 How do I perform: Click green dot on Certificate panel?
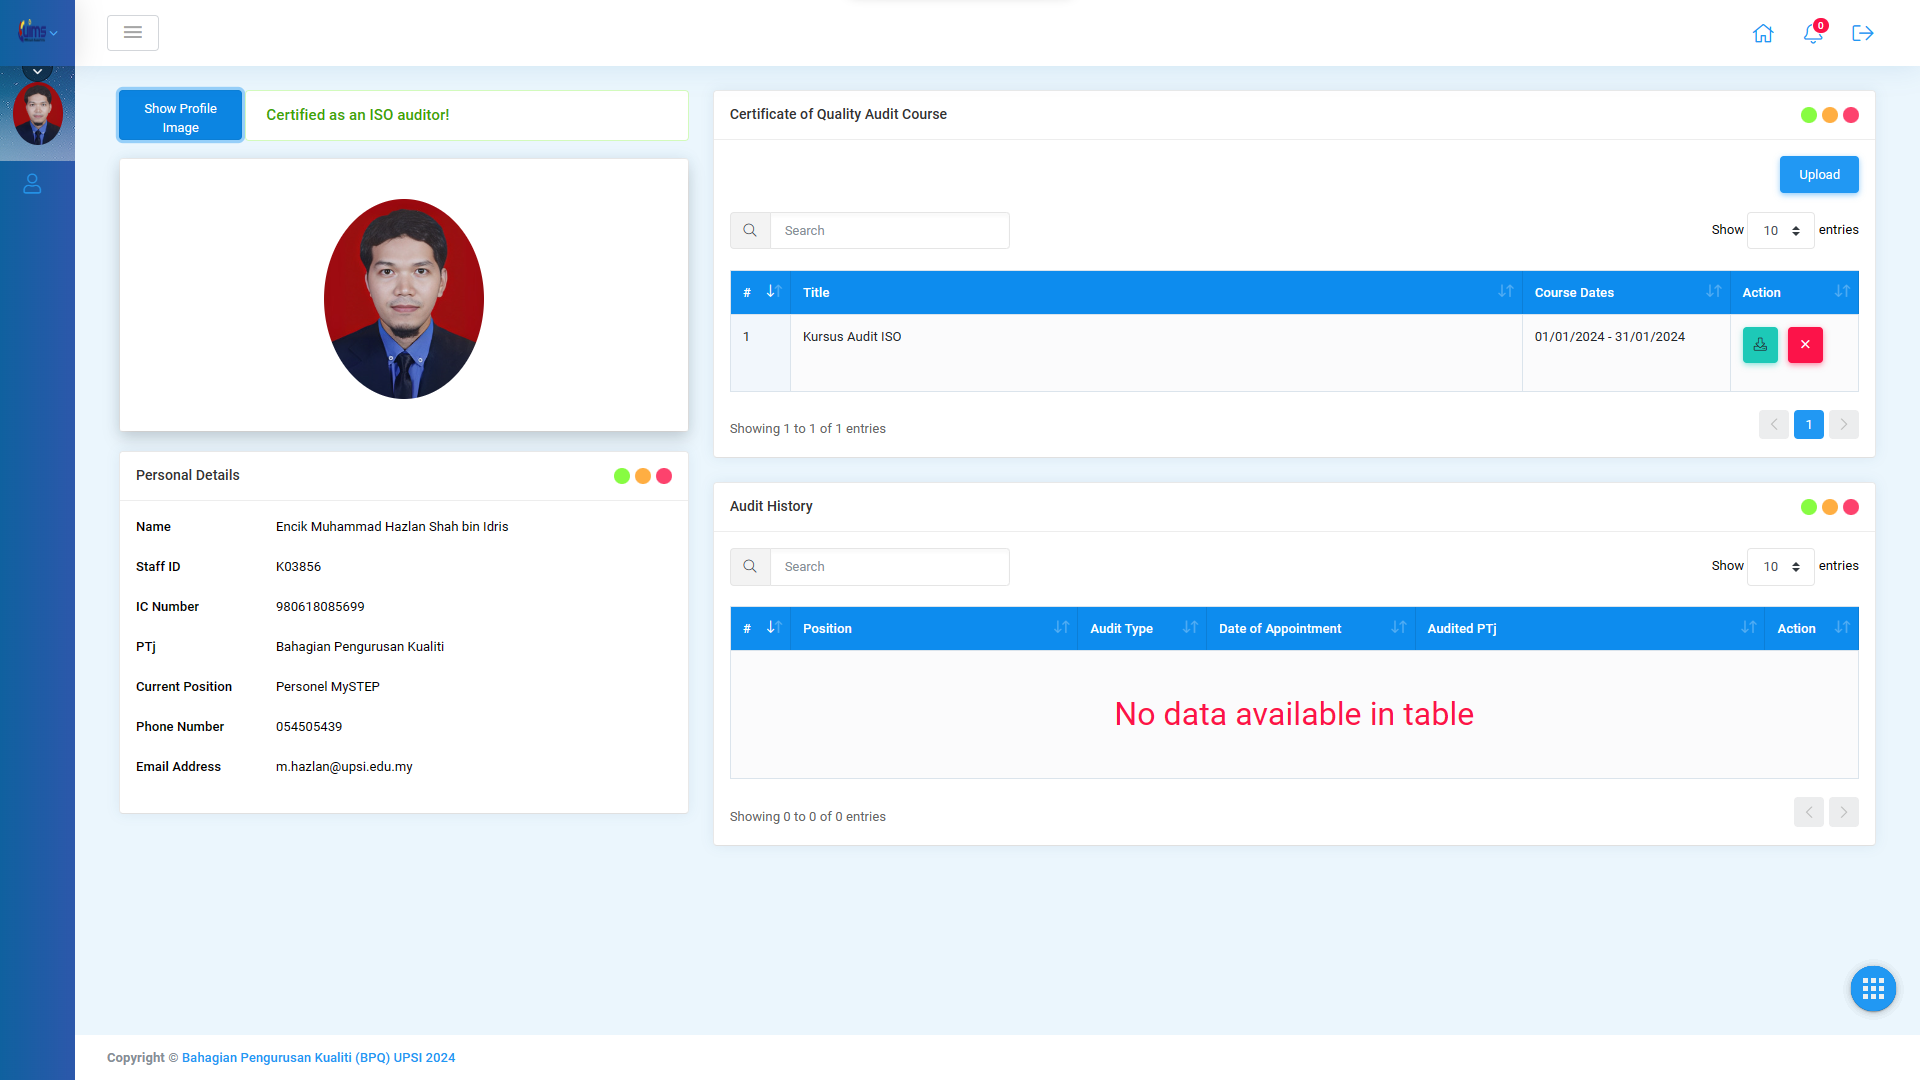tap(1809, 115)
